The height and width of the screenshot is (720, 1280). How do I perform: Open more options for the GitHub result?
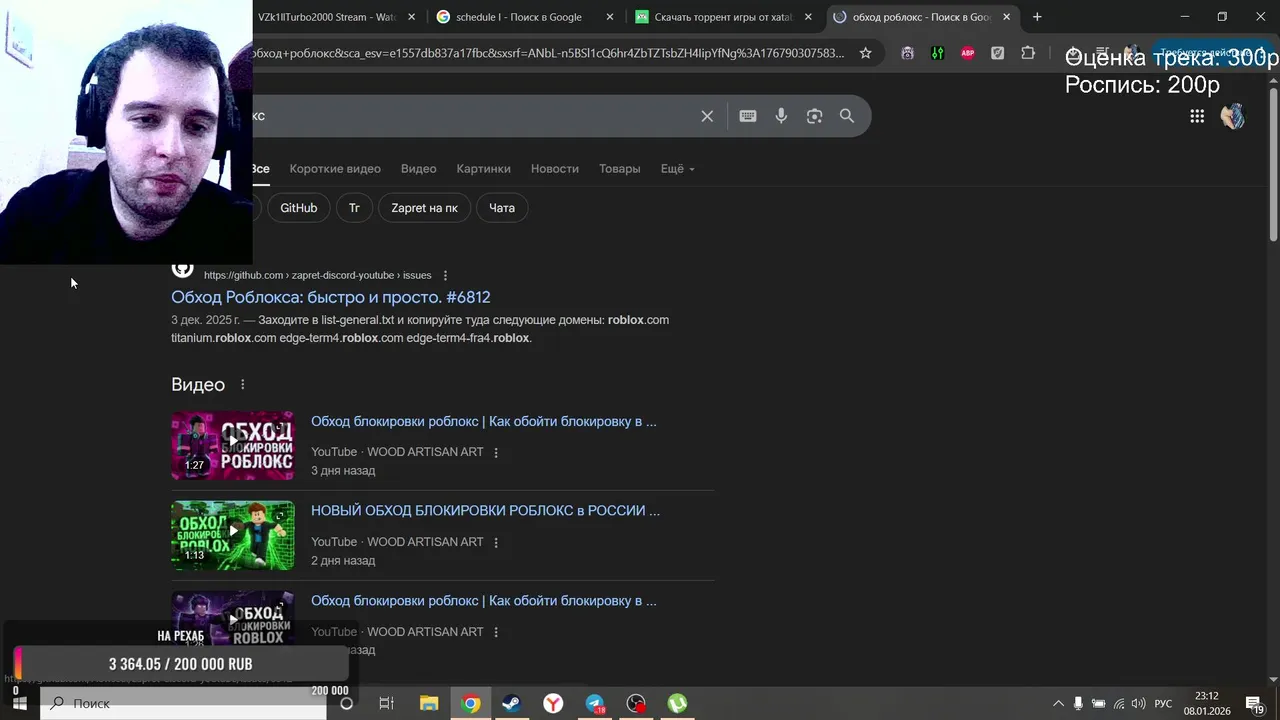[x=445, y=275]
